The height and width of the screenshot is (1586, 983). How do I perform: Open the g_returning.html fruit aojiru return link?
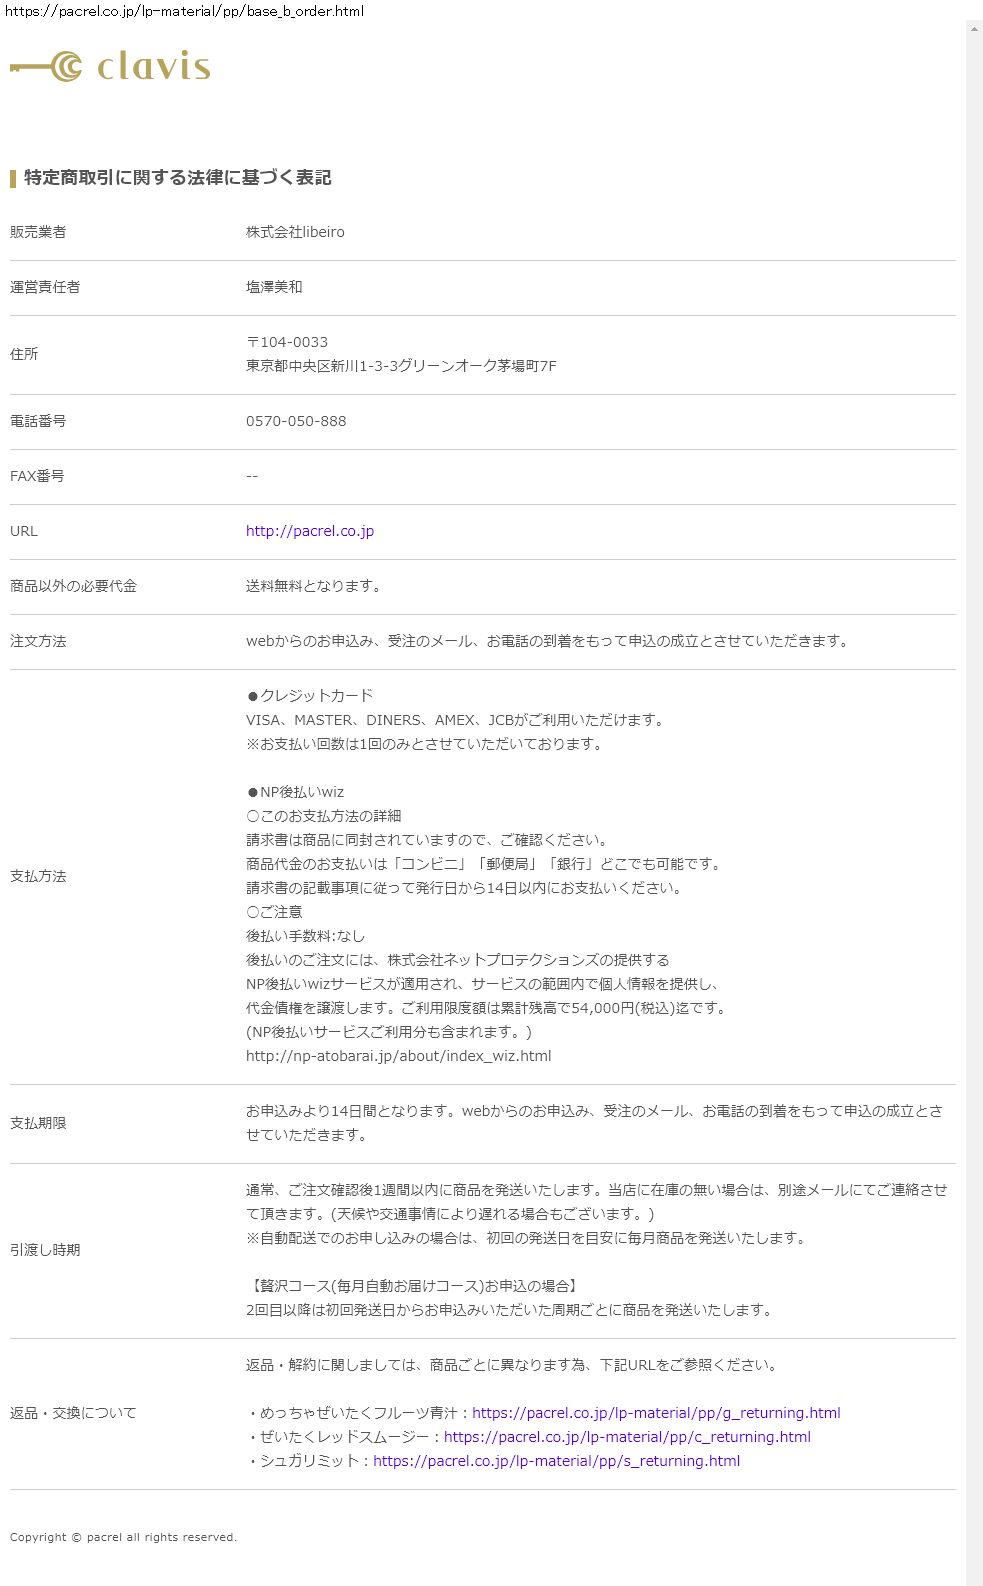(656, 1413)
